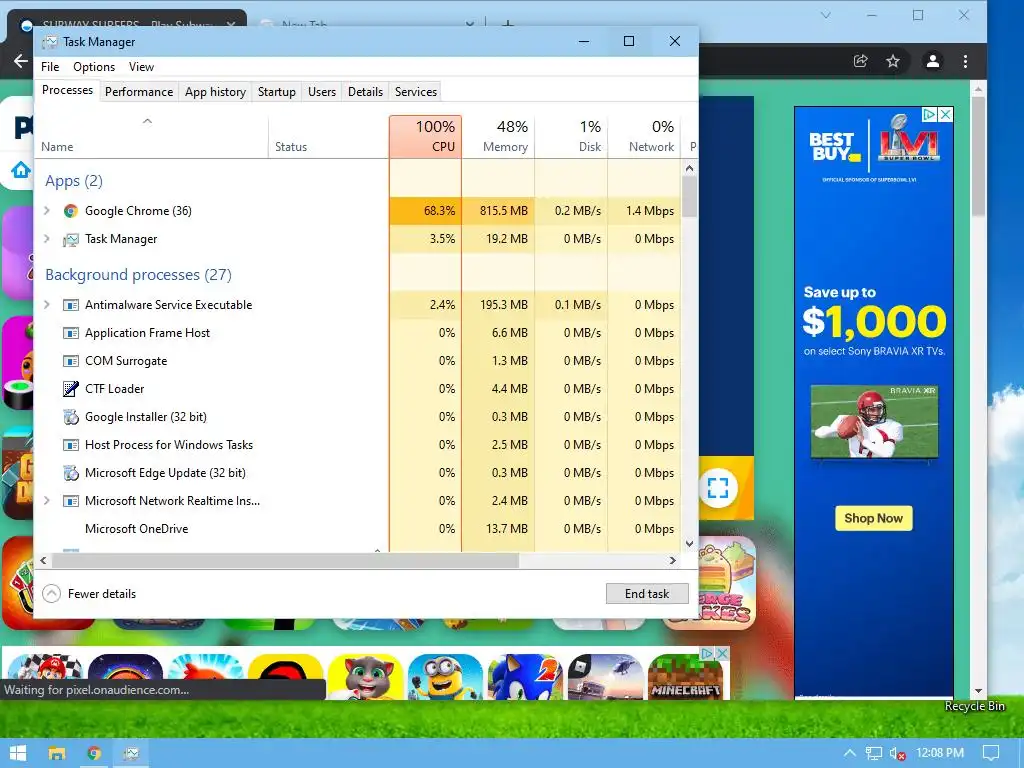Viewport: 1024px width, 768px height.
Task: Open Chrome tab search dropdown arrow
Action: (x=826, y=15)
